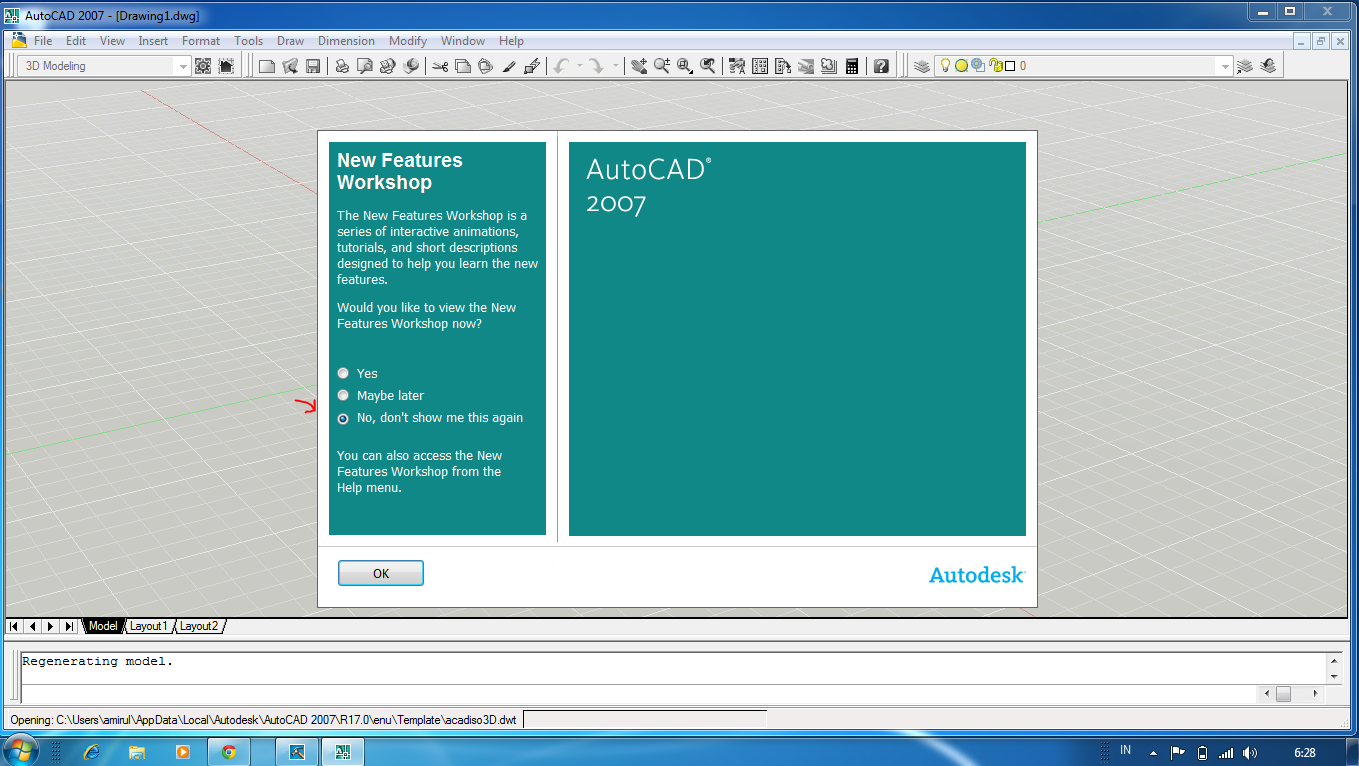Expand the layer list dropdown arrow
The image size is (1359, 766).
pyautogui.click(x=1225, y=66)
